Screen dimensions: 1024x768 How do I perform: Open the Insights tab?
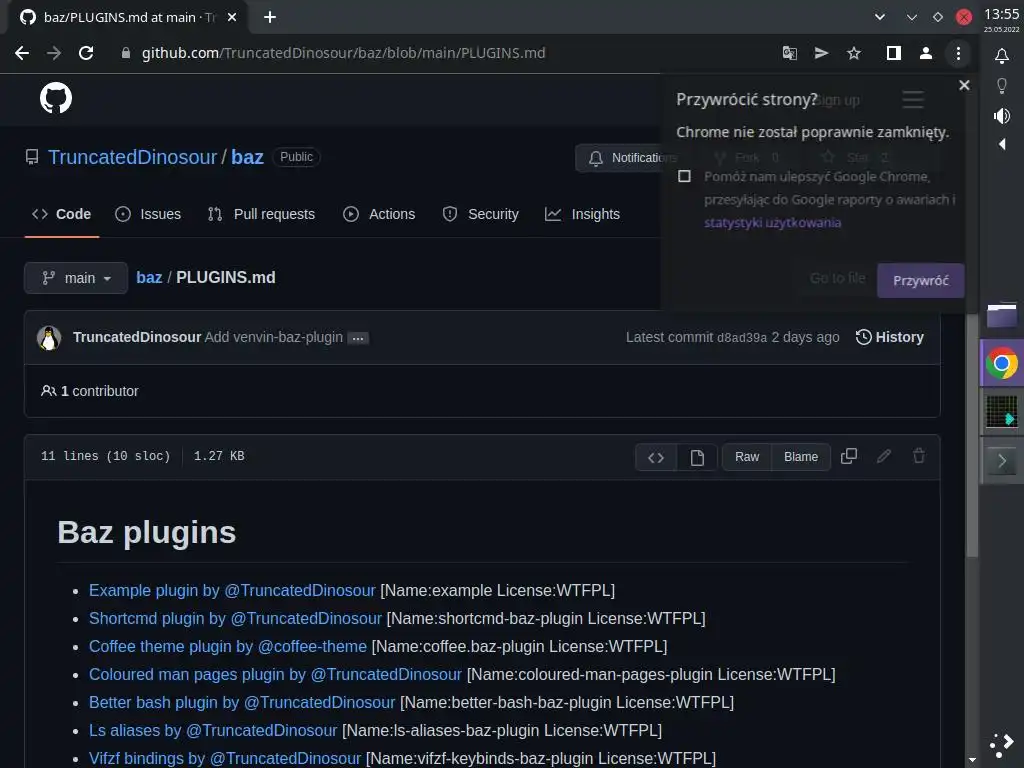coord(583,214)
